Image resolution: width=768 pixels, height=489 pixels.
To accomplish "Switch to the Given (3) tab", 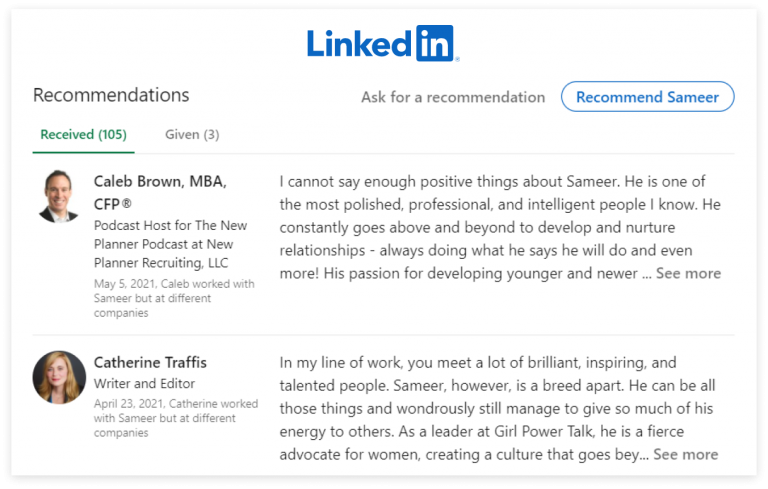I will pyautogui.click(x=192, y=134).
